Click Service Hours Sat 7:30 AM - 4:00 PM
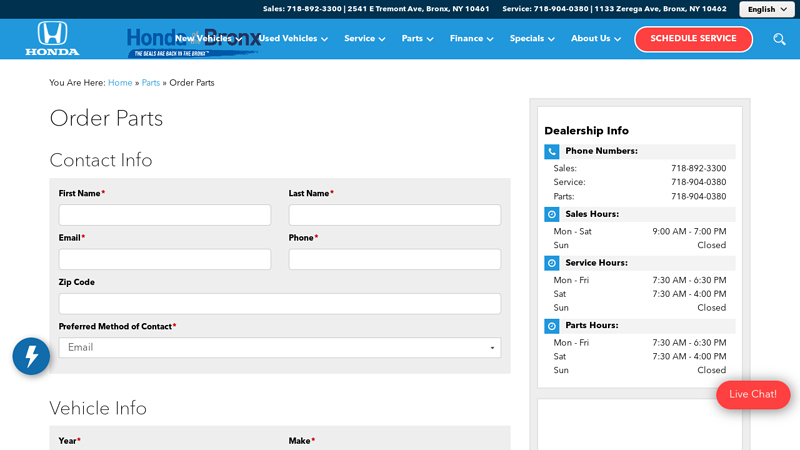 pos(640,294)
